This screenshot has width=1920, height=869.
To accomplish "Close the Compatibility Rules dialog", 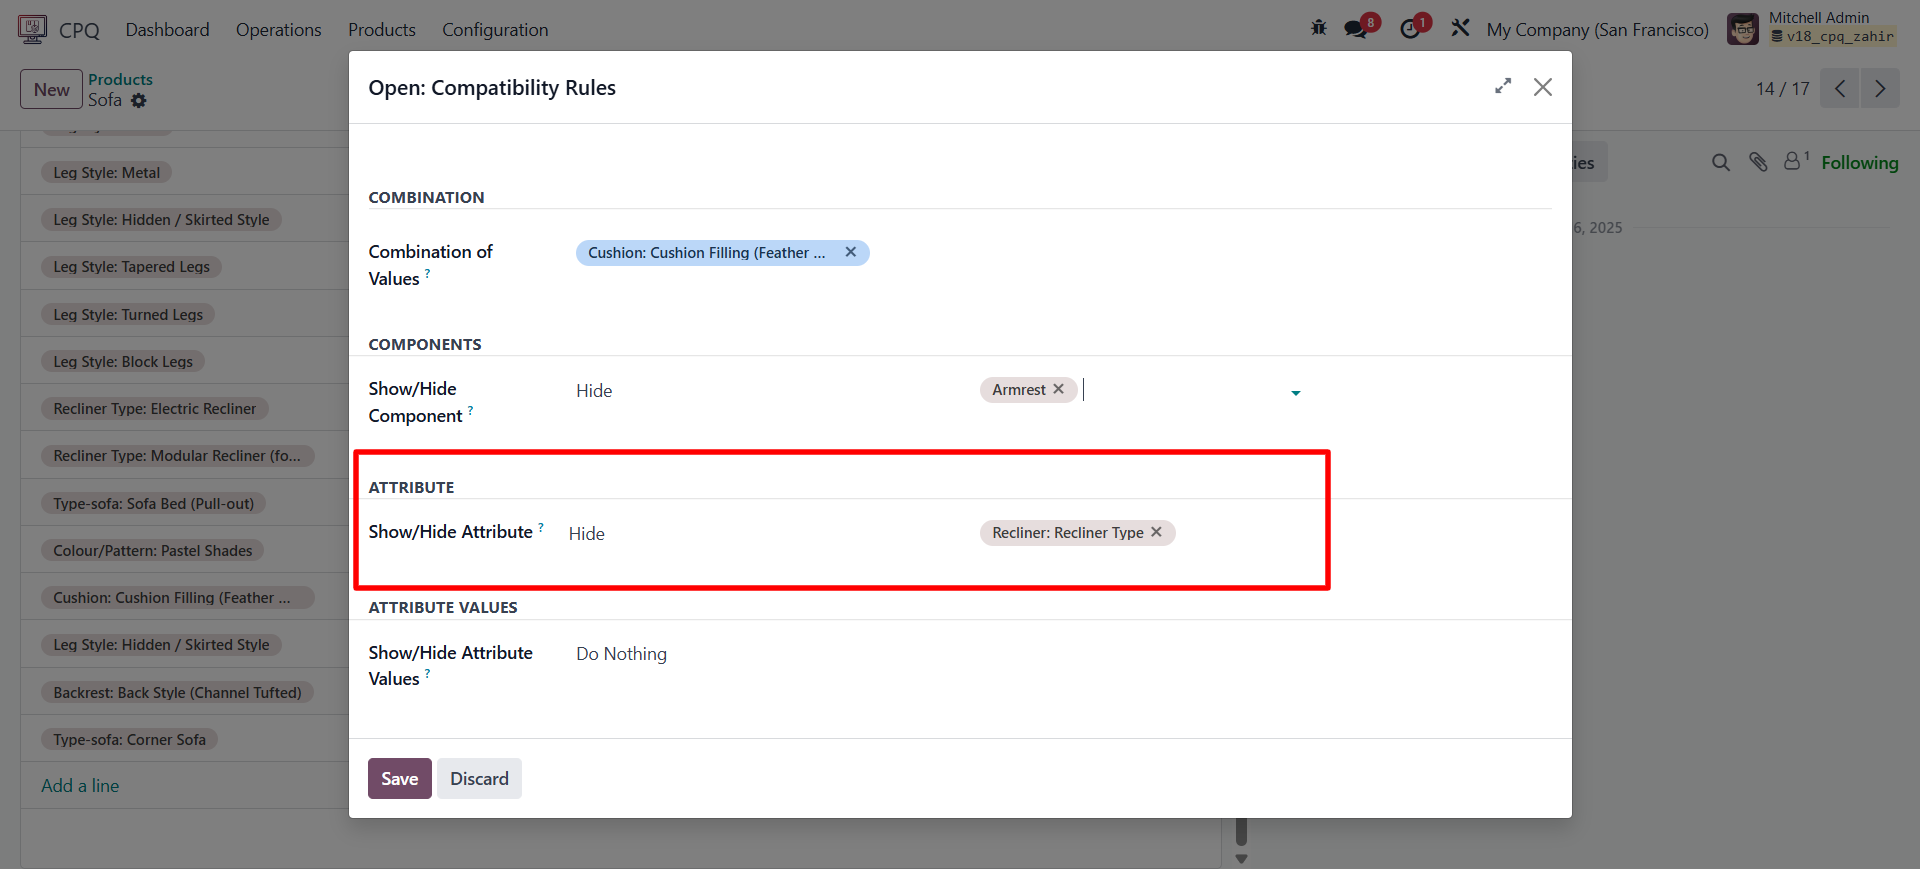I will click(1543, 87).
